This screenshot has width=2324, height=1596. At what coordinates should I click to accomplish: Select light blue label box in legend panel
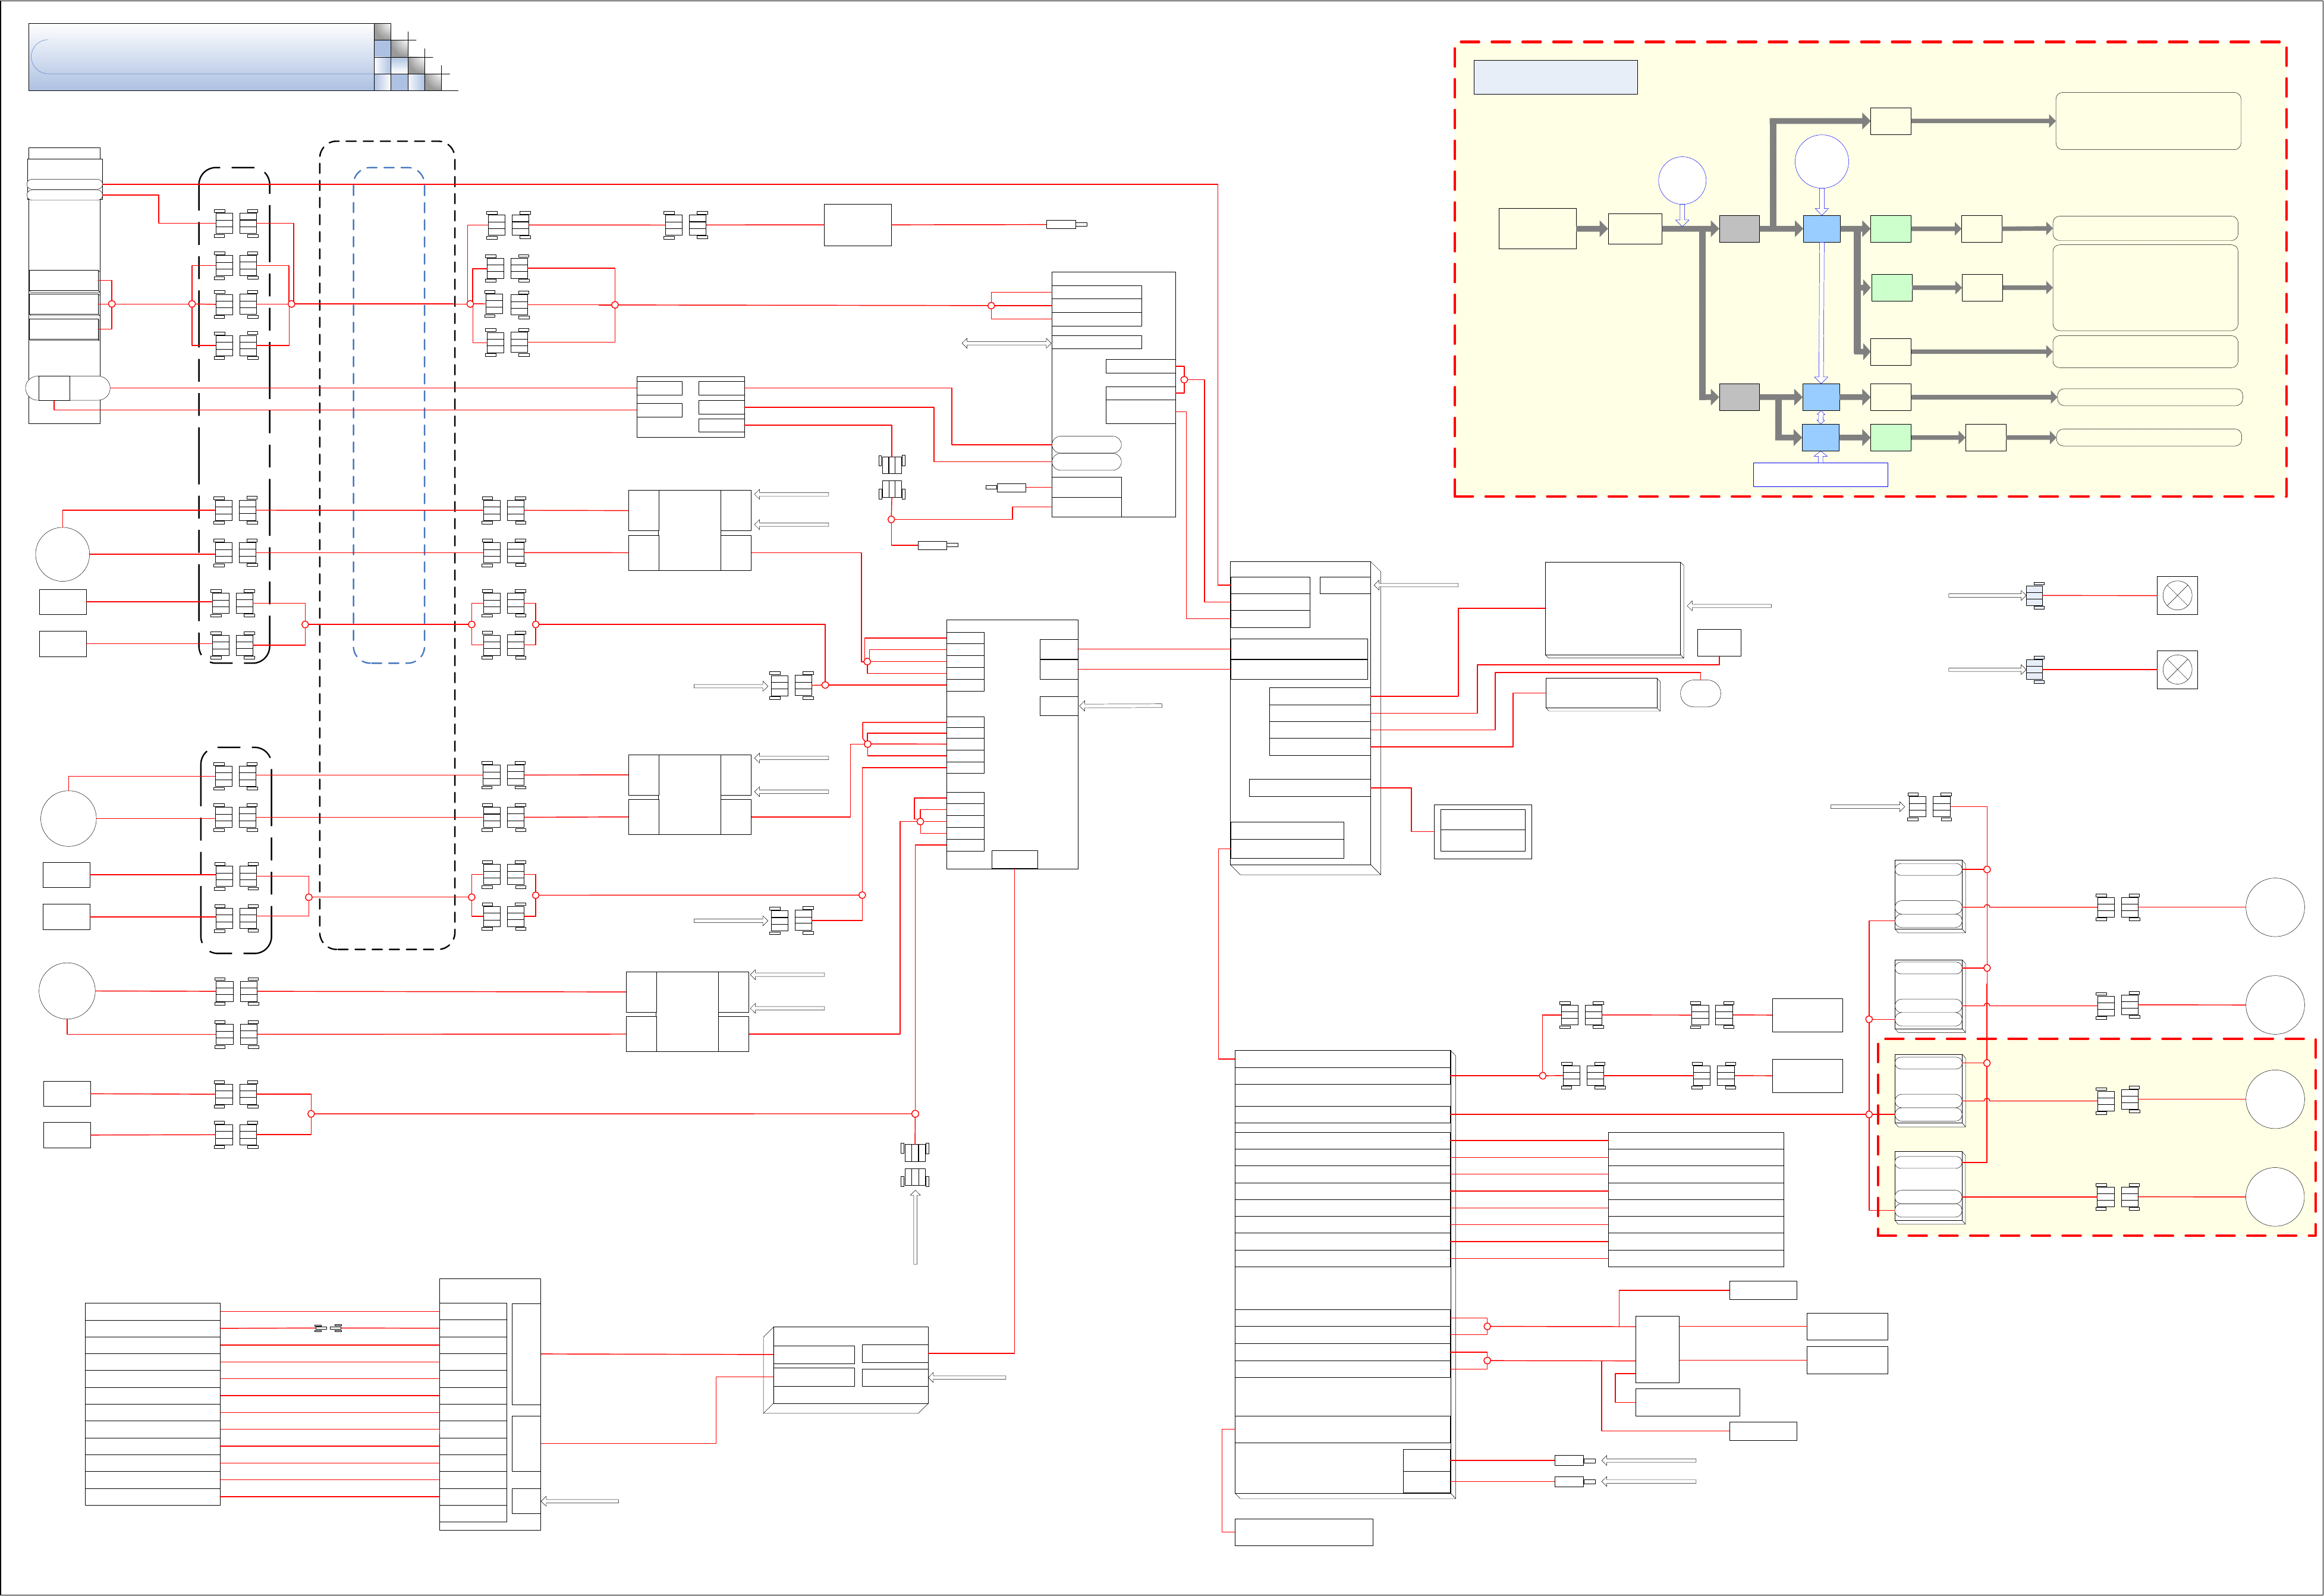(x=1555, y=77)
